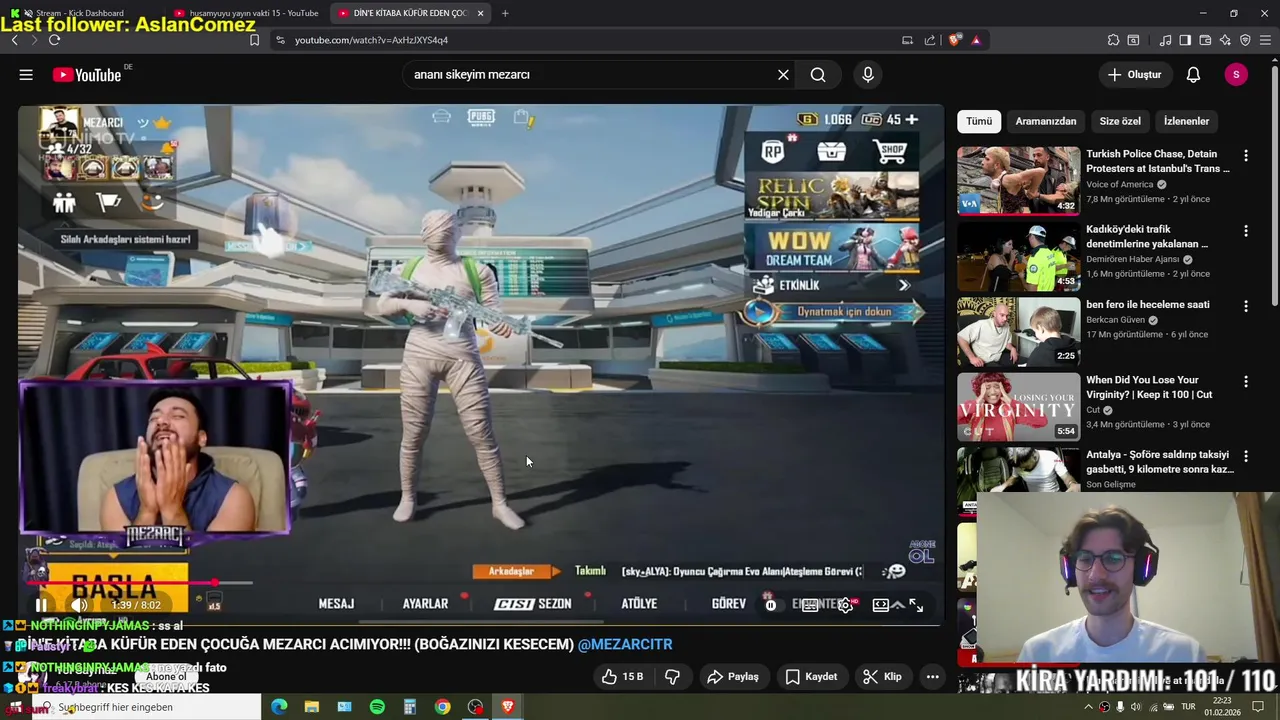1280x720 pixels.
Task: Open the browser extensions puzzle icon
Action: tap(1113, 40)
